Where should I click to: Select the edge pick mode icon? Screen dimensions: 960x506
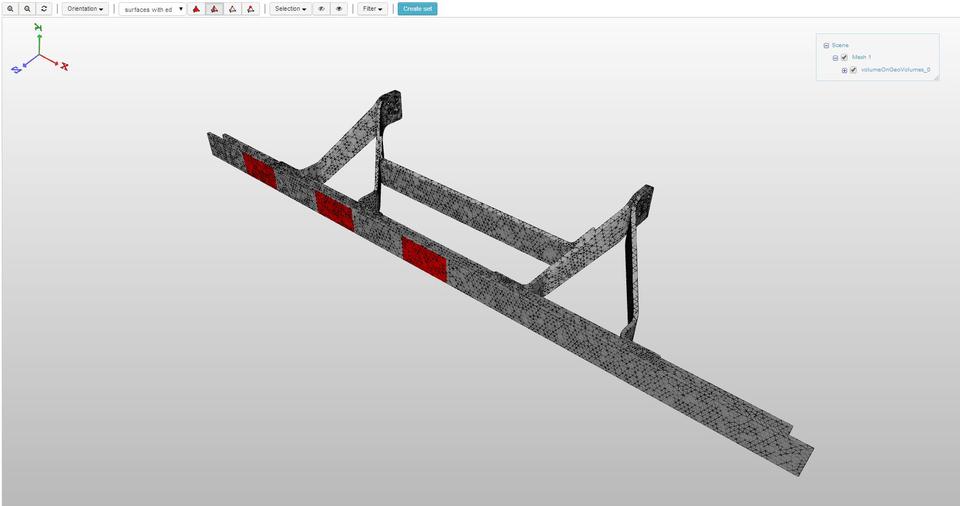(233, 9)
